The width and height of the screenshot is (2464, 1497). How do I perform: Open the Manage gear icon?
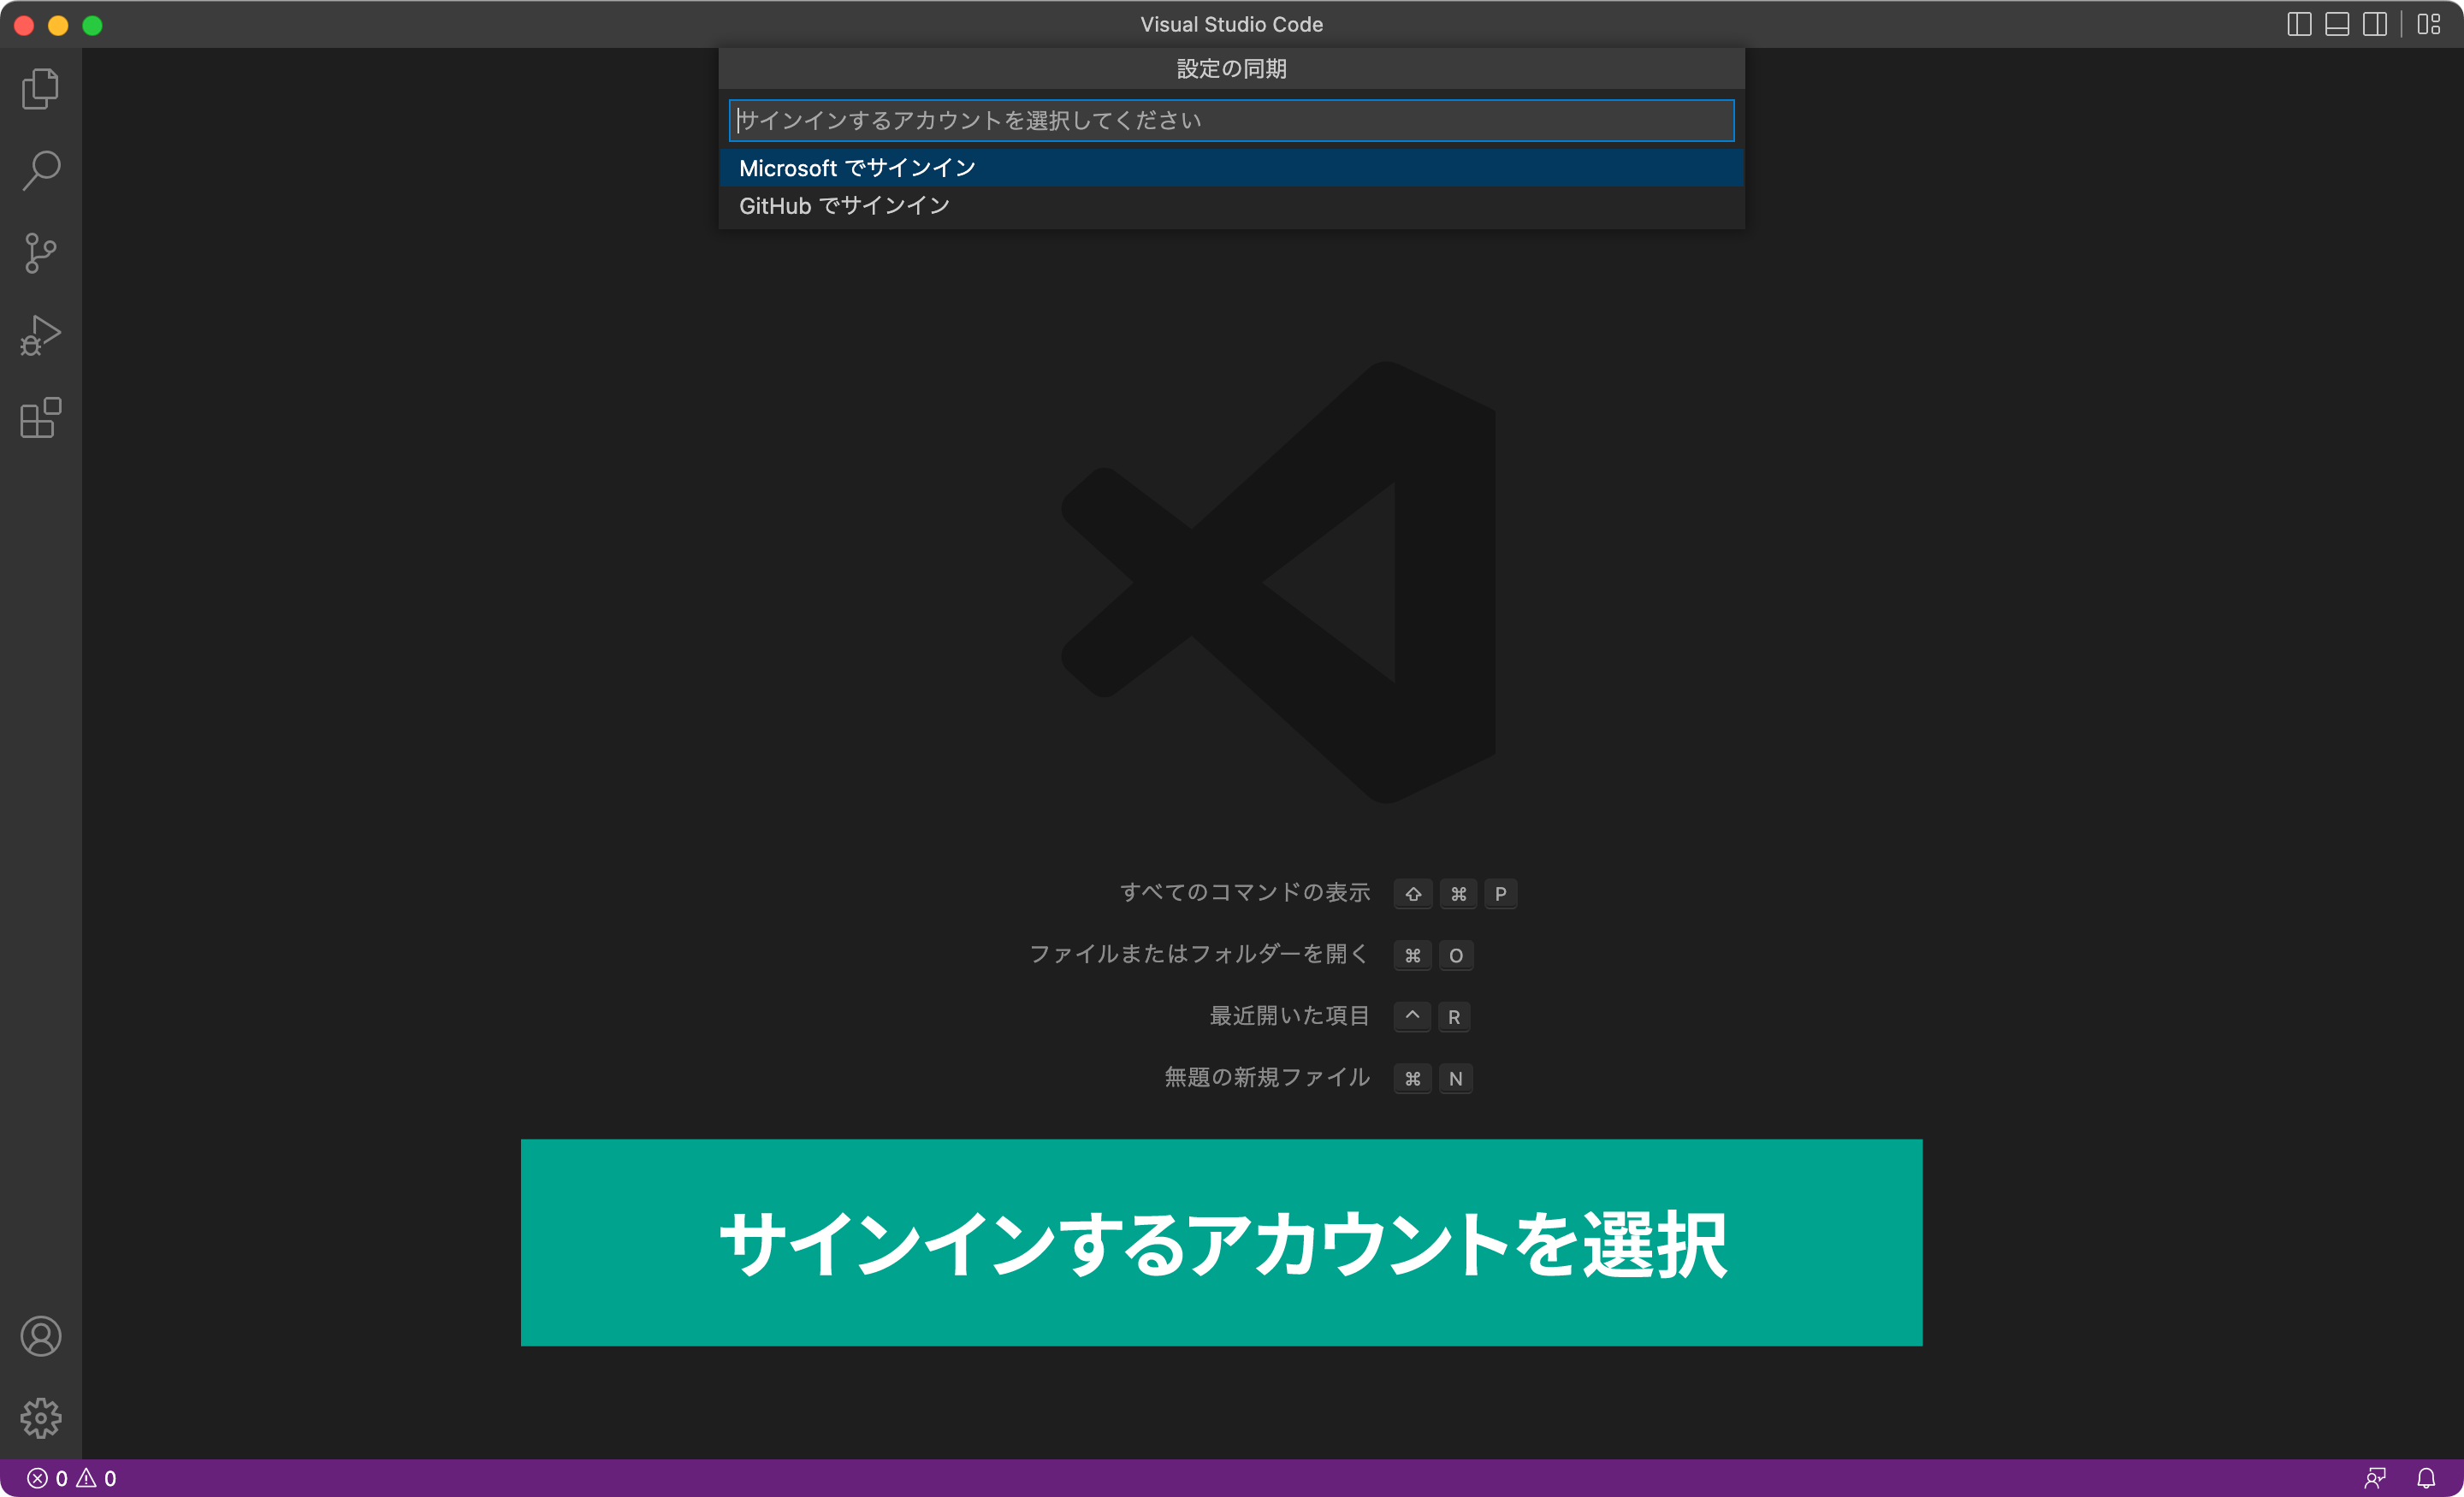point(40,1418)
